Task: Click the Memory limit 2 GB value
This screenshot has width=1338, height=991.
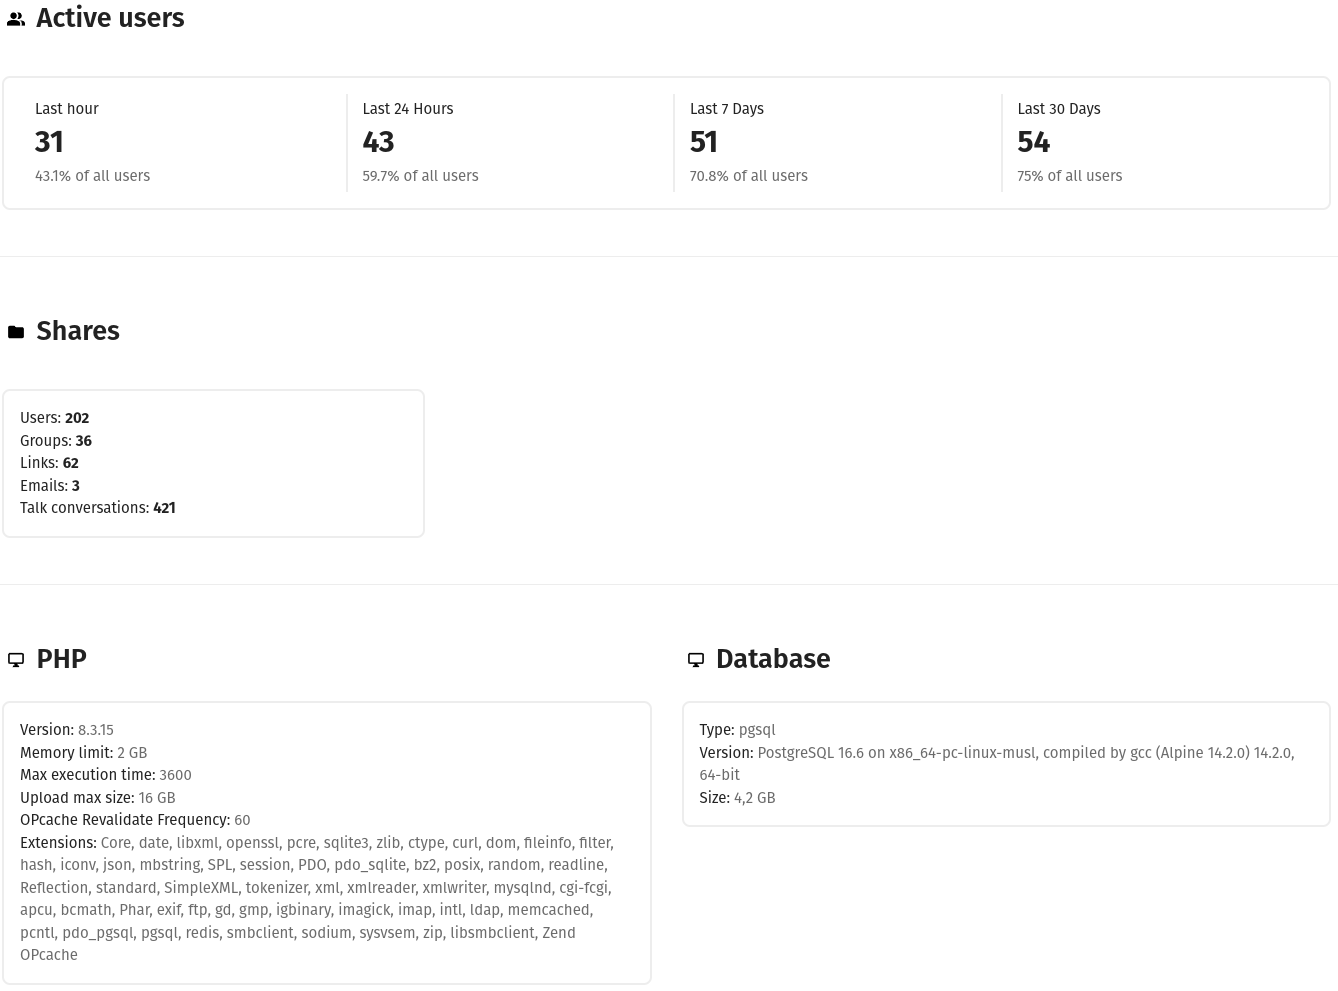Action: pos(132,753)
